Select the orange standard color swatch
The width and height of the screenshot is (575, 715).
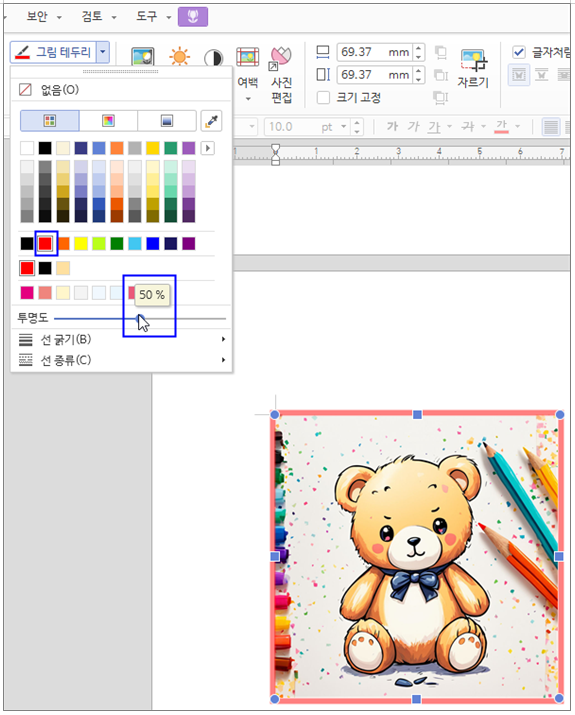[x=63, y=244]
